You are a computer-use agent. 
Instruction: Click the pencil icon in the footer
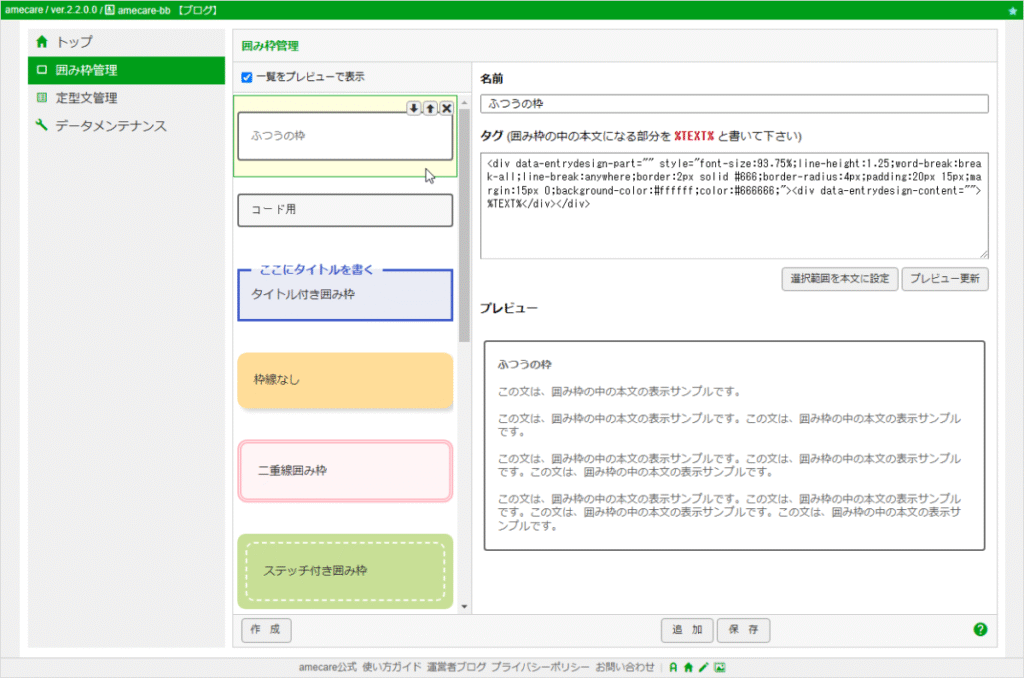coord(703,668)
